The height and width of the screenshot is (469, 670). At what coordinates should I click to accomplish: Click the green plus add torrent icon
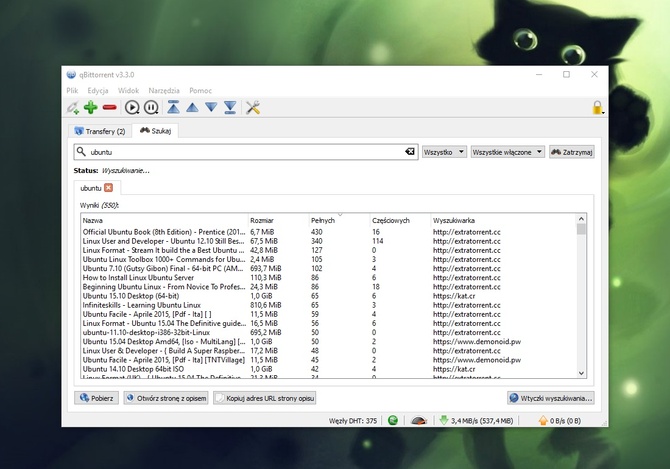[x=91, y=107]
